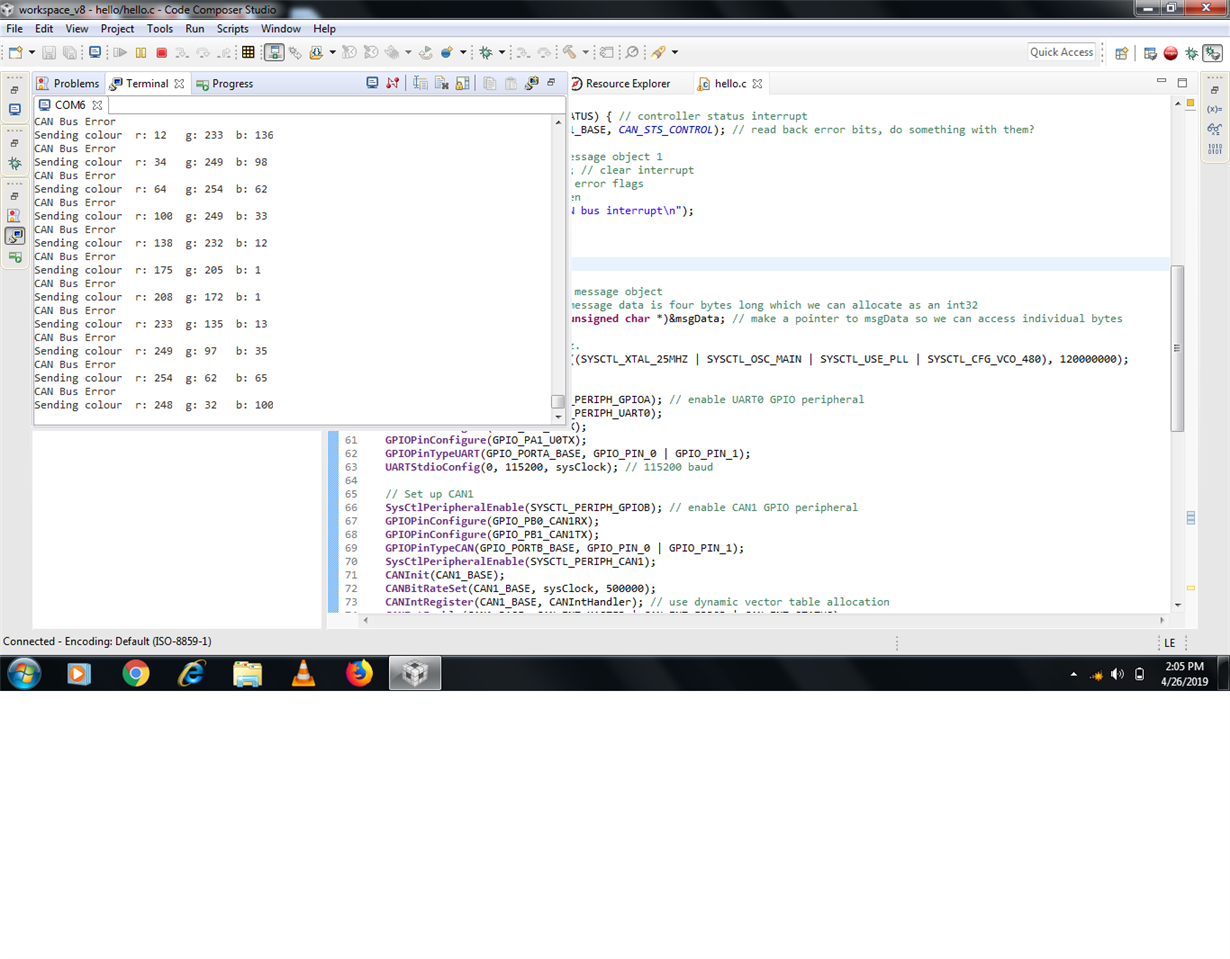Click the Chrome icon in the taskbar
The height and width of the screenshot is (959, 1230).
coord(136,674)
